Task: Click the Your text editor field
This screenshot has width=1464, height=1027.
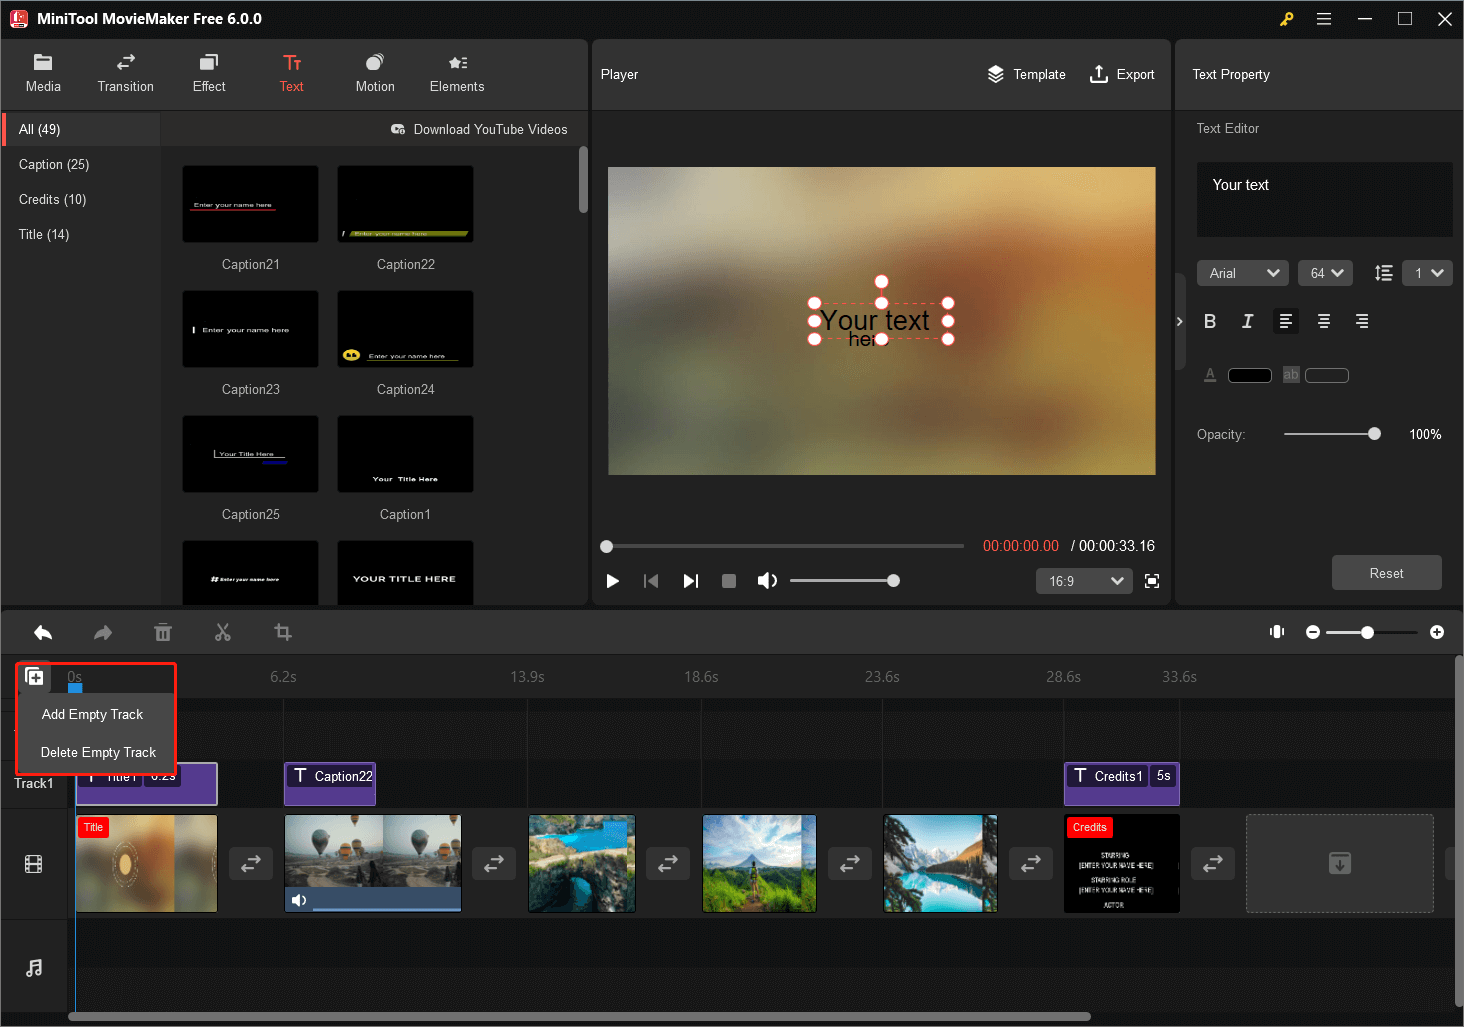Action: (x=1324, y=199)
